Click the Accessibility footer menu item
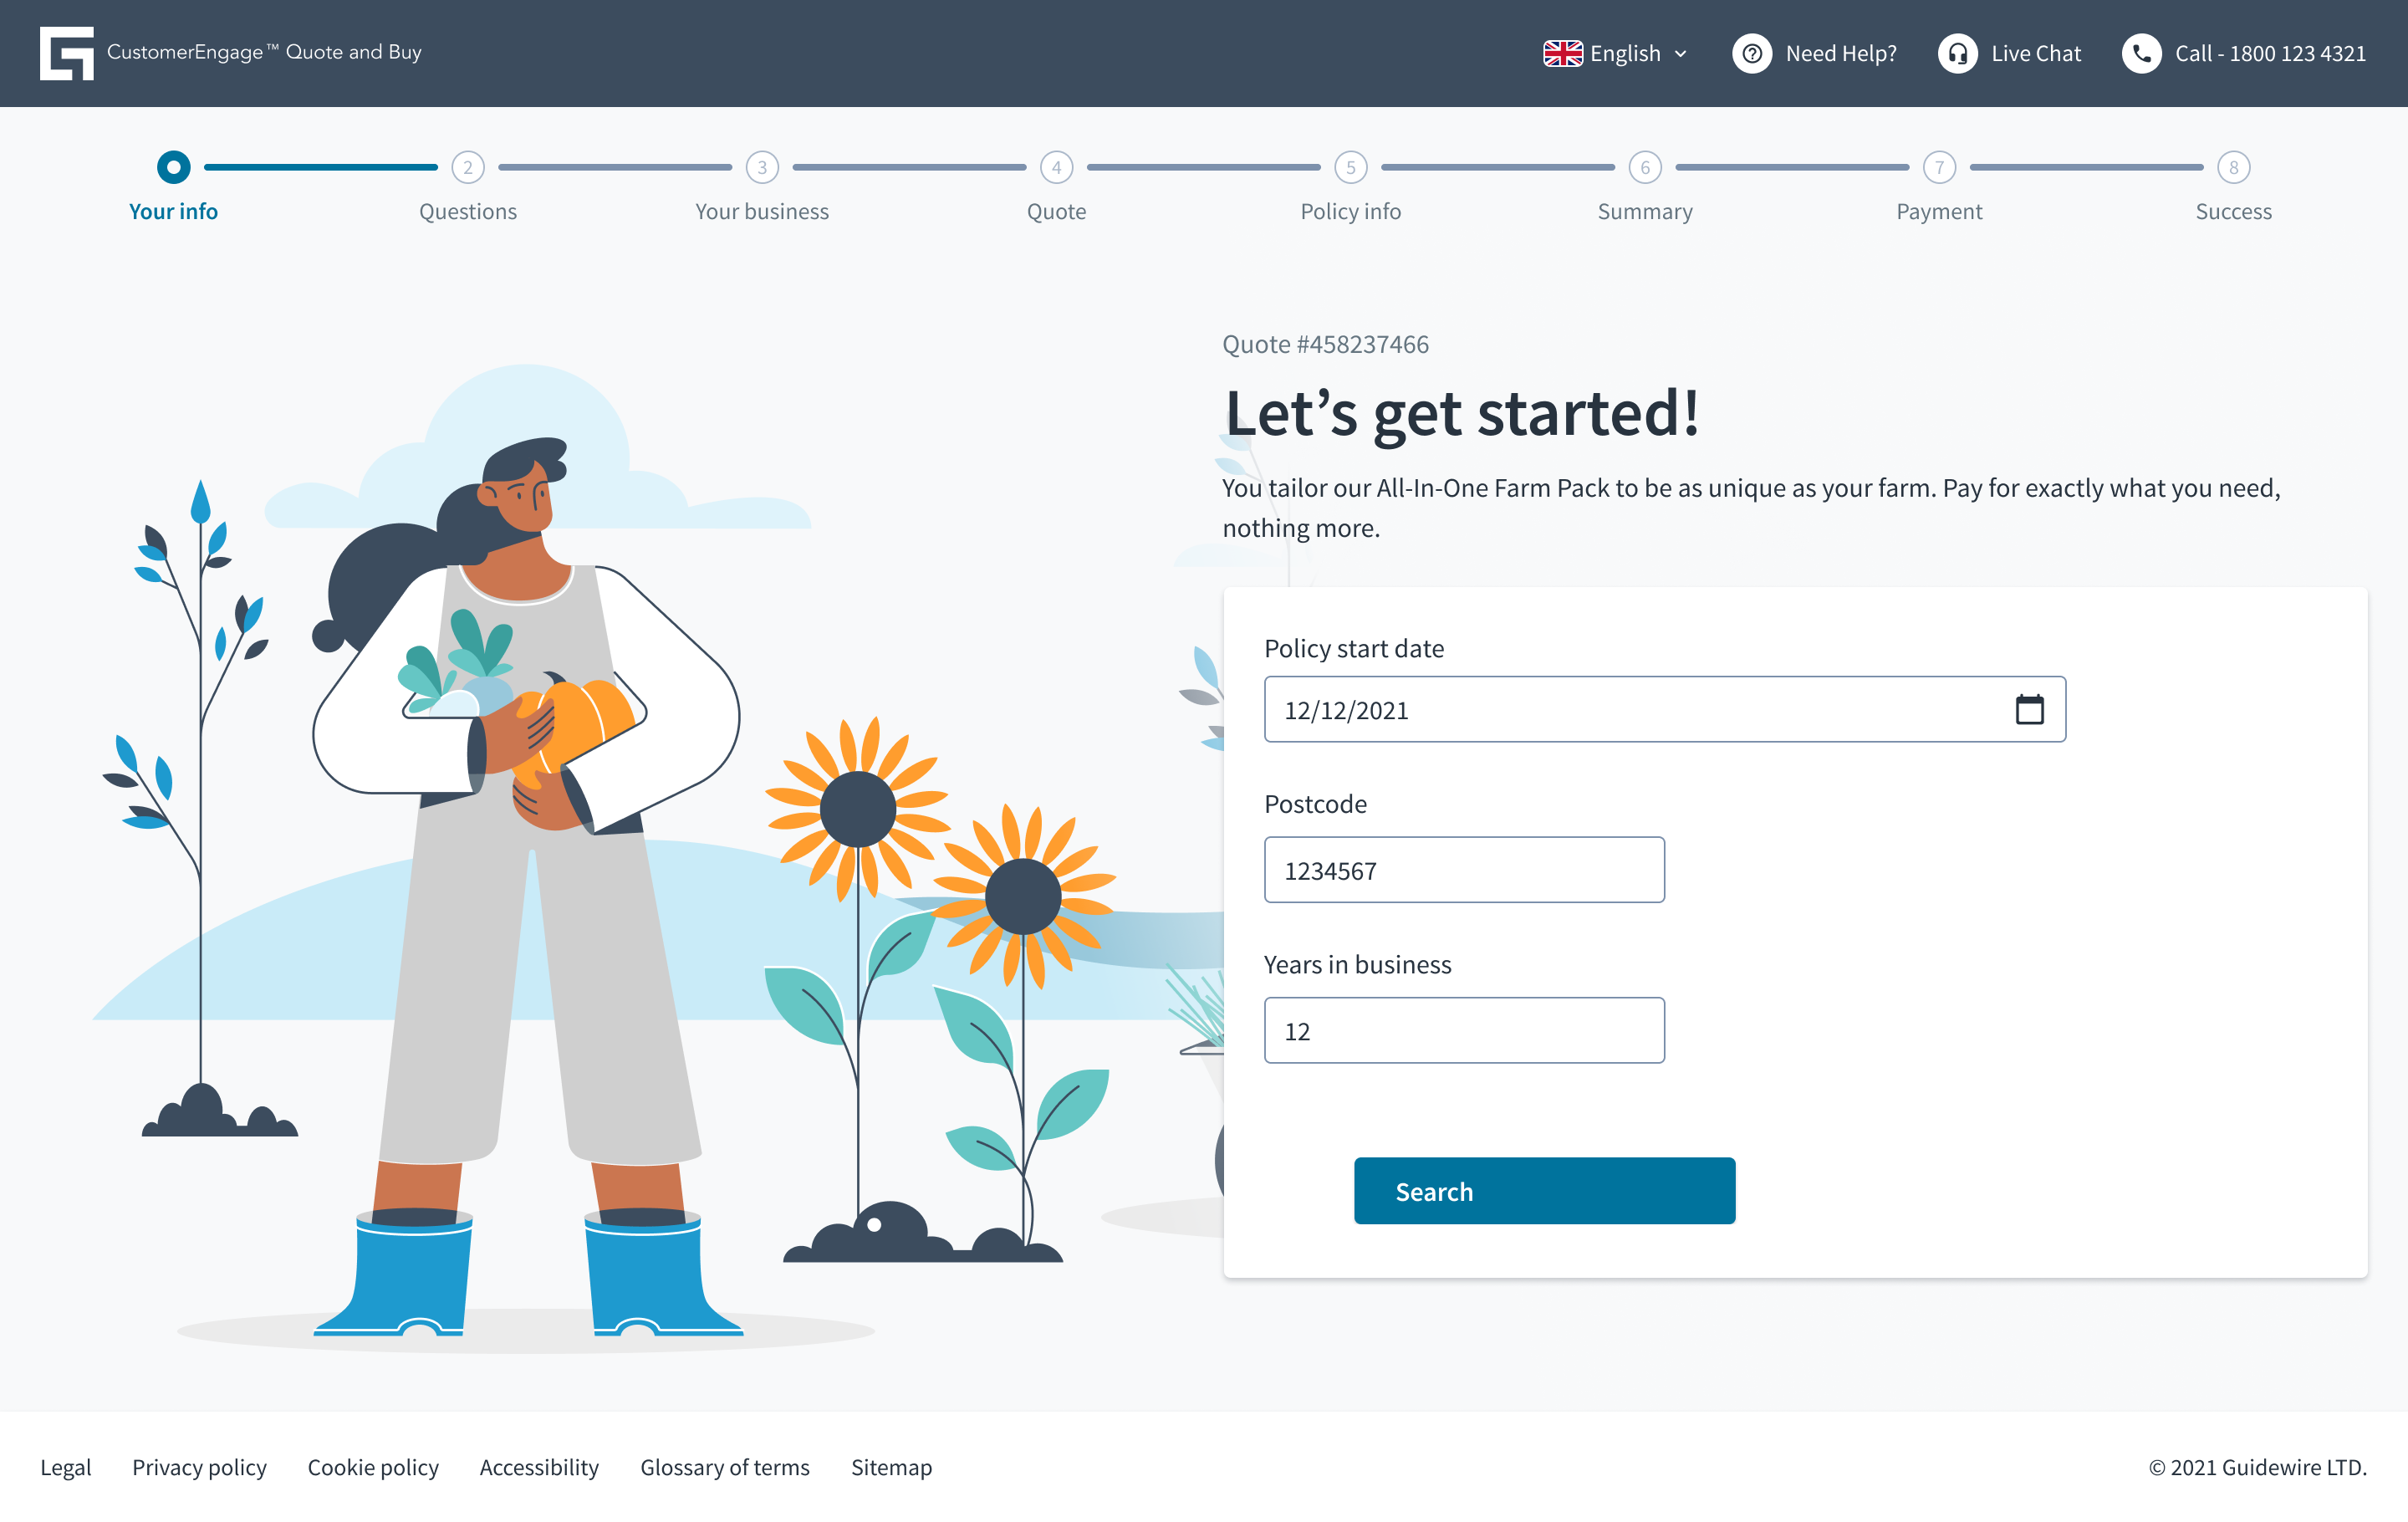Screen dimensions: 2408x1522 click(538, 1464)
